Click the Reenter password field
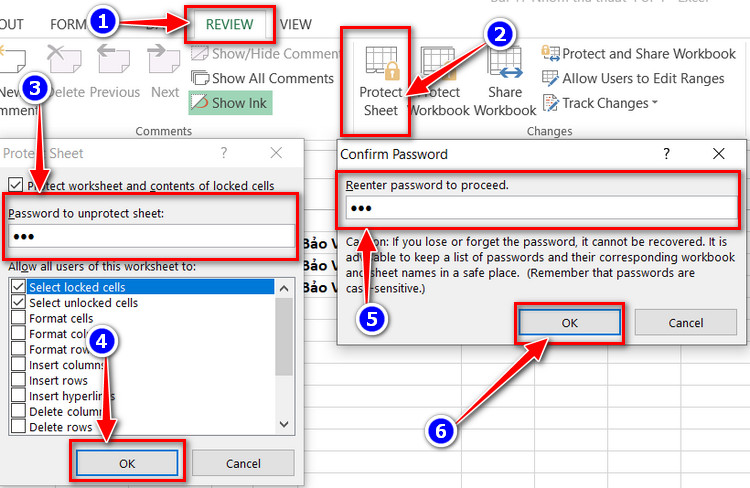The height and width of the screenshot is (488, 750). click(541, 208)
